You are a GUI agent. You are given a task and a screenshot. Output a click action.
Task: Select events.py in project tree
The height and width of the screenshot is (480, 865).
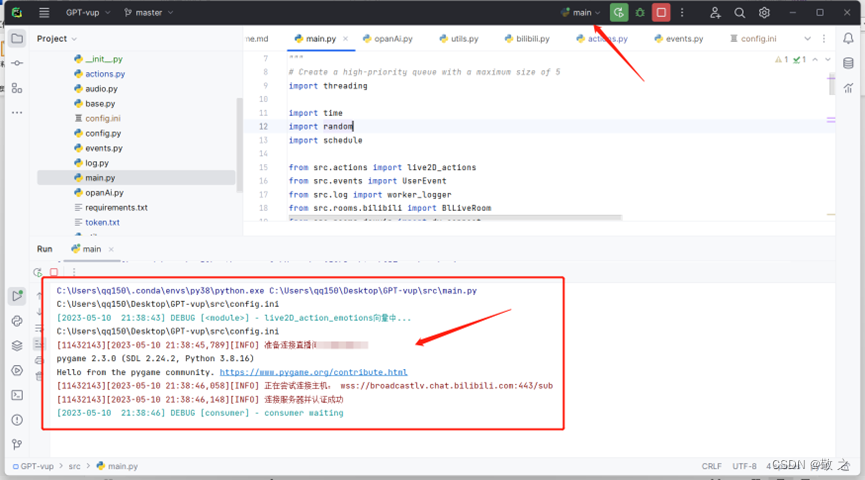(98, 148)
